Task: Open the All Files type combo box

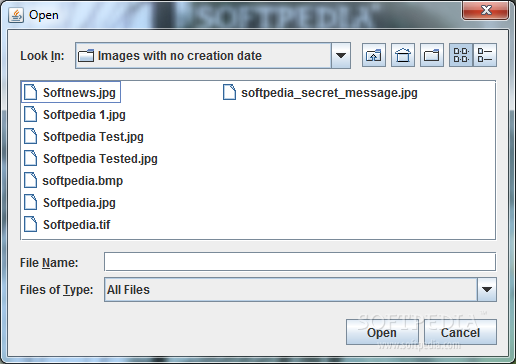Action: tap(300, 289)
